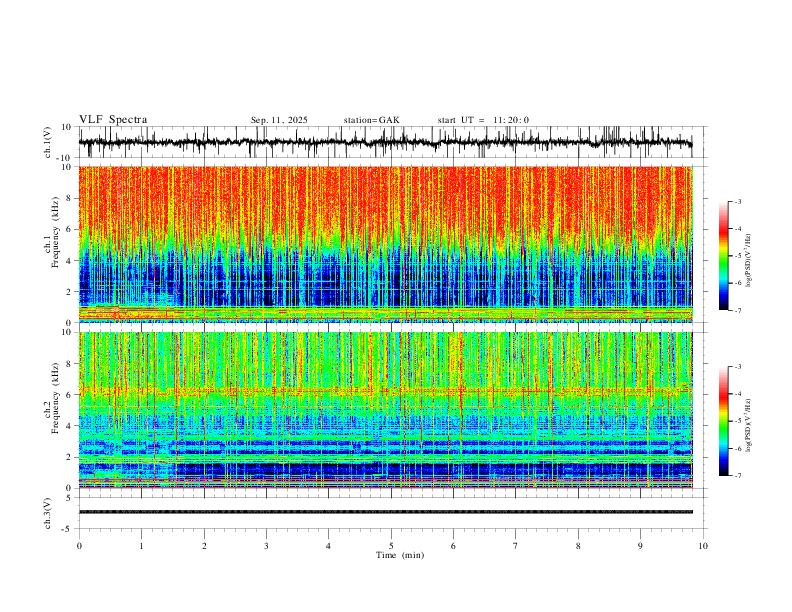Click time axis tick label "5"
792x612 pixels.
click(x=391, y=546)
